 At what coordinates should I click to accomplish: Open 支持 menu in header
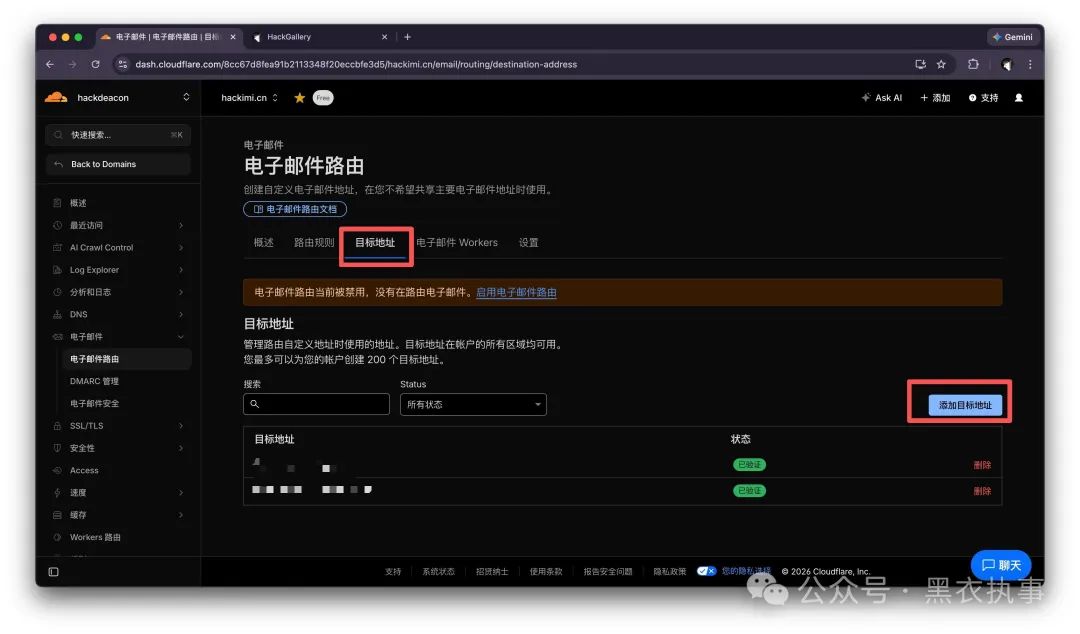click(x=984, y=98)
